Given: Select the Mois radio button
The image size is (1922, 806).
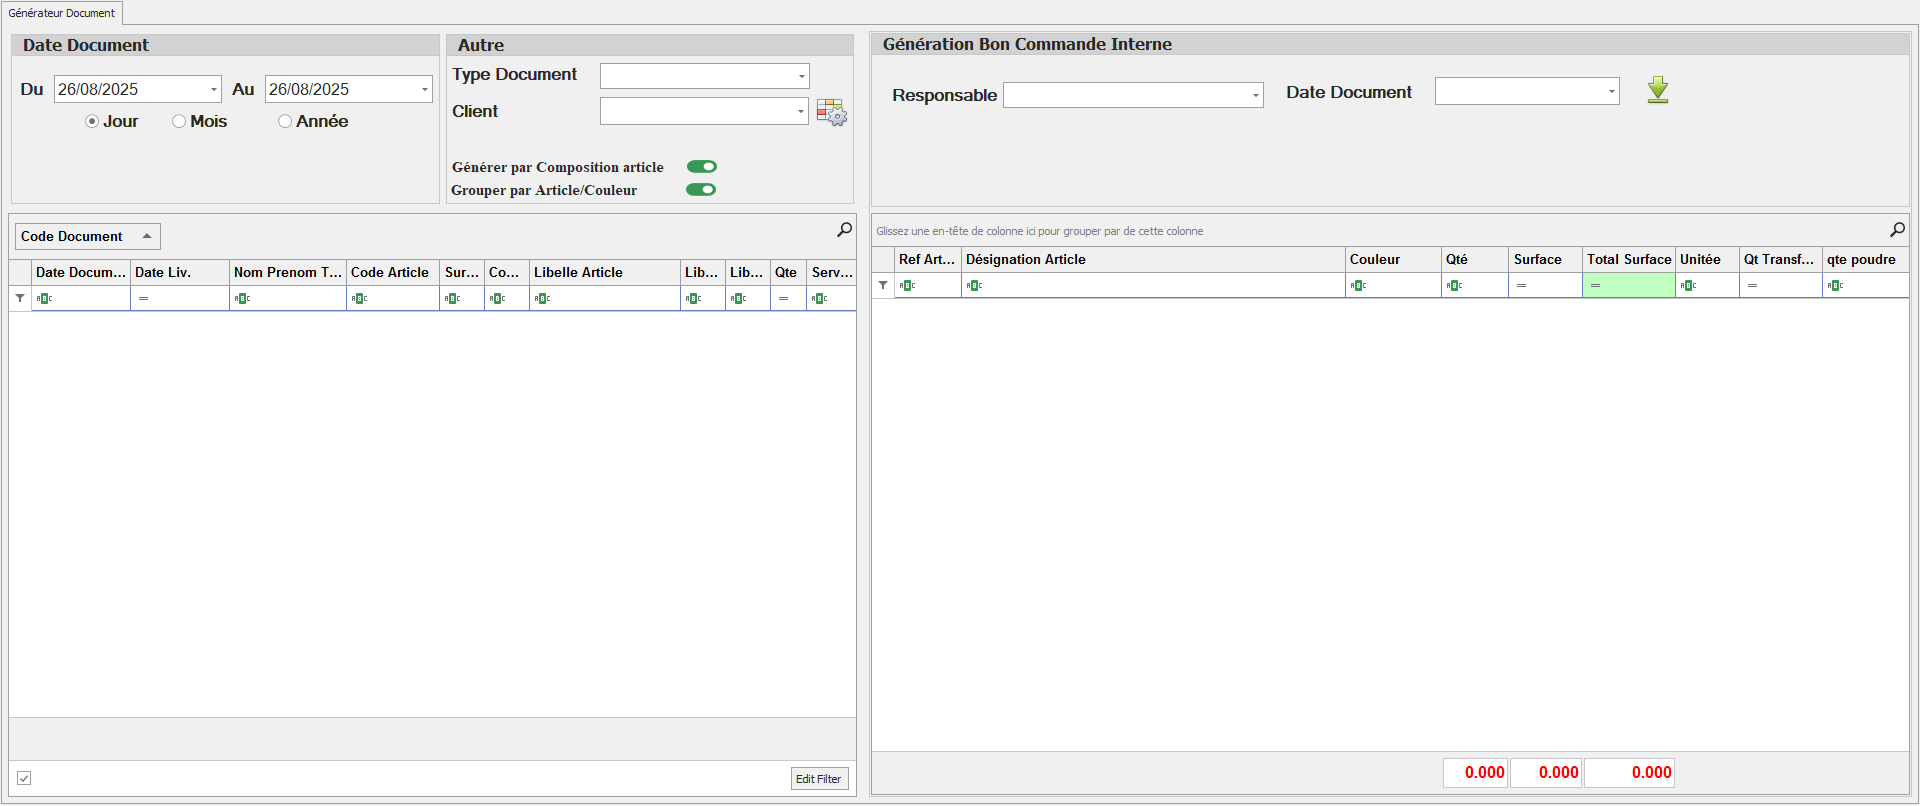Looking at the screenshot, I should pyautogui.click(x=179, y=121).
